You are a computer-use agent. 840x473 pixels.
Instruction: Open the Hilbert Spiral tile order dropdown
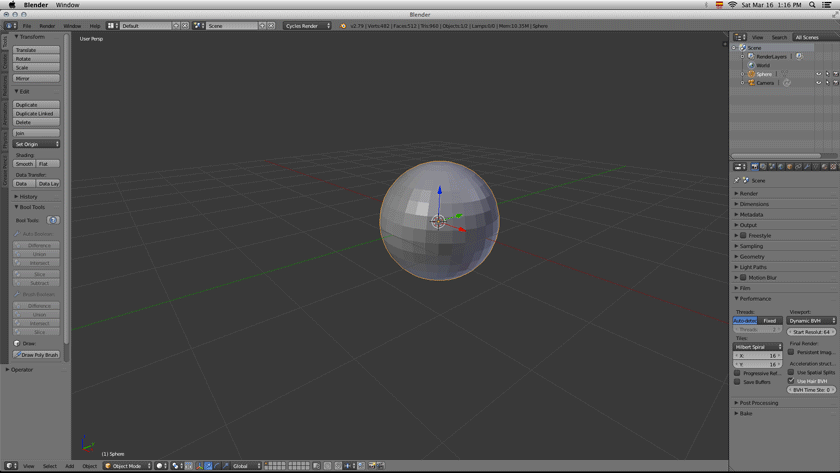[758, 347]
